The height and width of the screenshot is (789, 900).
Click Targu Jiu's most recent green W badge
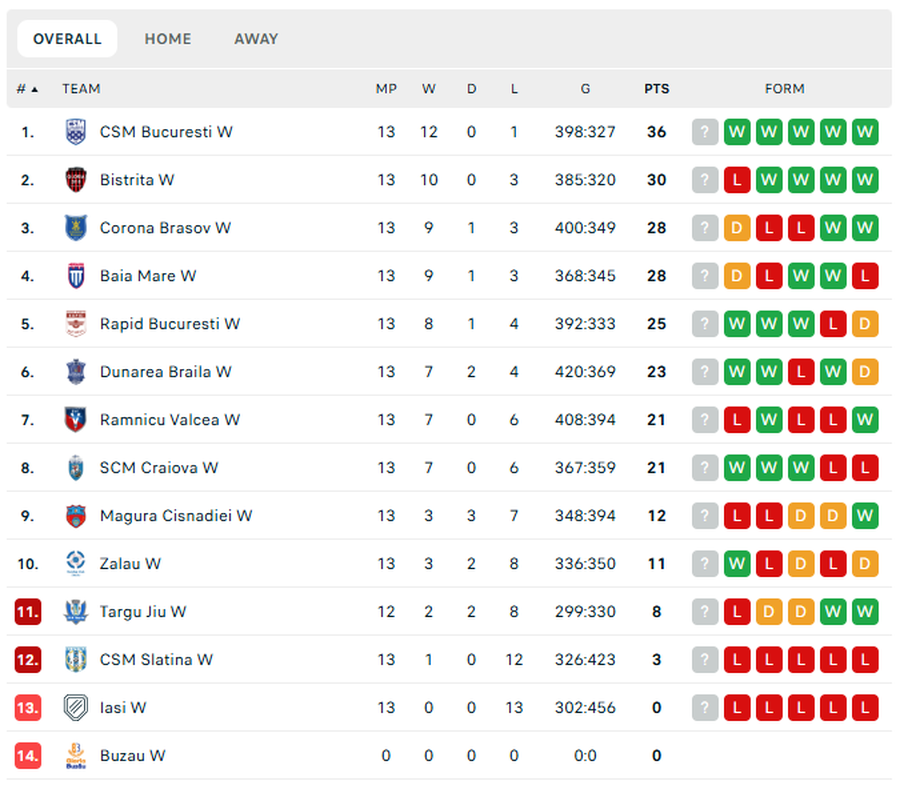[x=865, y=612]
